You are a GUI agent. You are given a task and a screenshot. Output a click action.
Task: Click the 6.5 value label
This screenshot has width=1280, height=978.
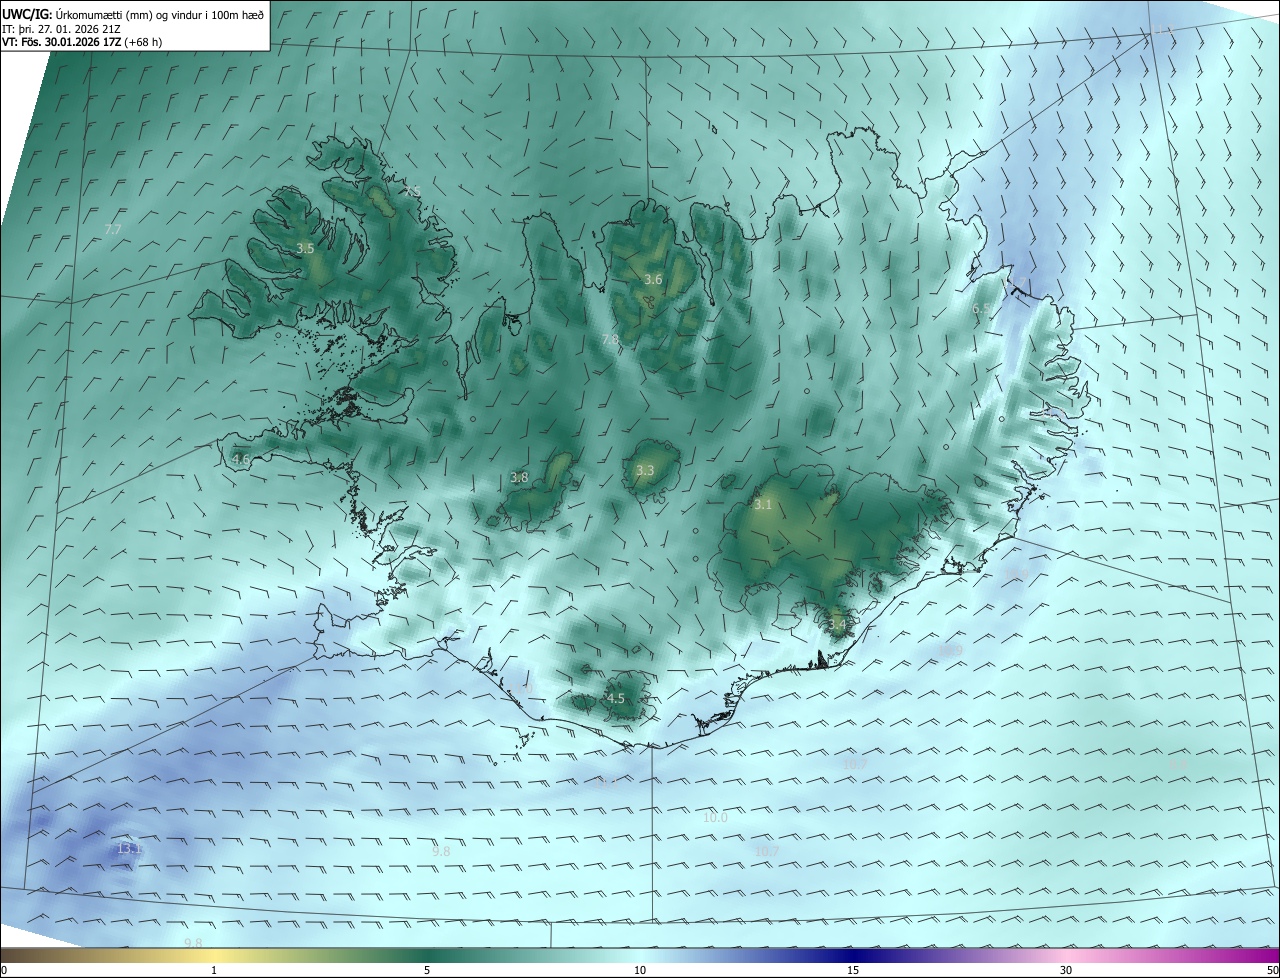click(x=981, y=309)
